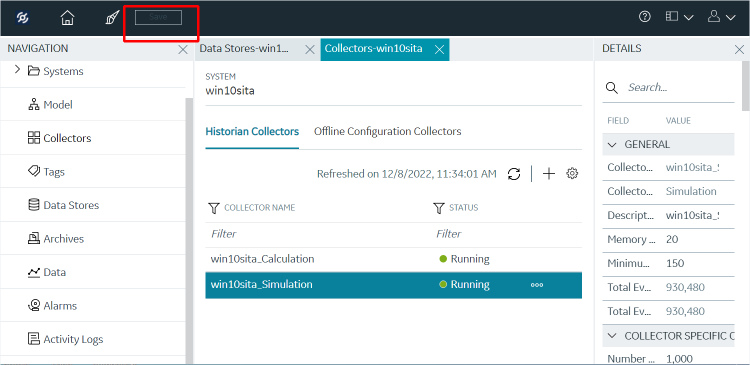750x365 pixels.
Task: Open the user account dropdown
Action: pyautogui.click(x=721, y=17)
